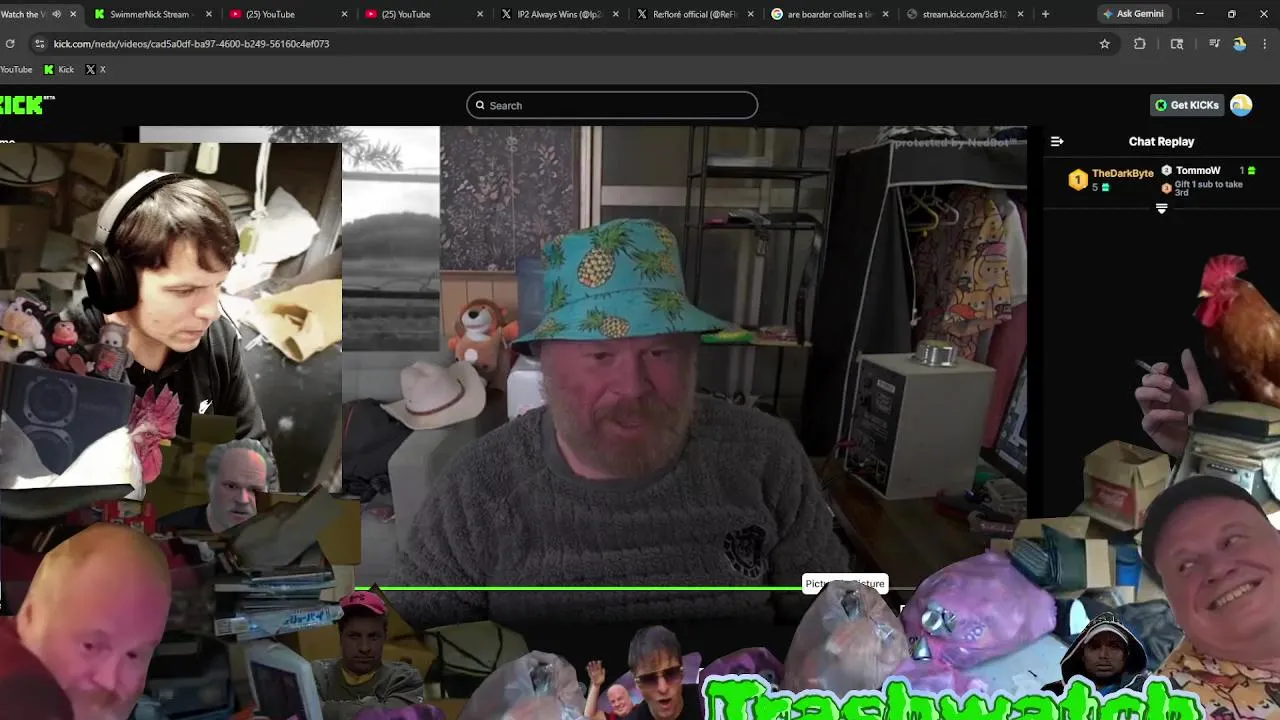Open the Chrome profile avatar in toolbar

[x=1240, y=44]
